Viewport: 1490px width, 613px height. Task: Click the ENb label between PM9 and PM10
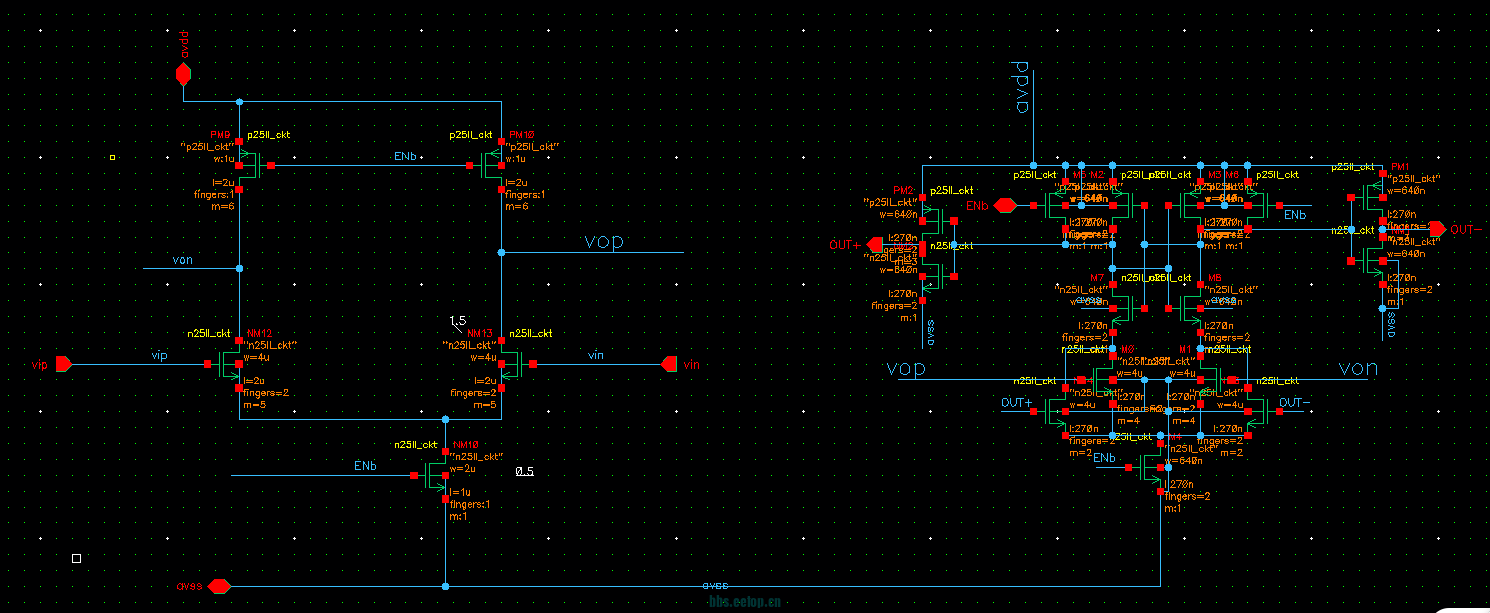[405, 158]
